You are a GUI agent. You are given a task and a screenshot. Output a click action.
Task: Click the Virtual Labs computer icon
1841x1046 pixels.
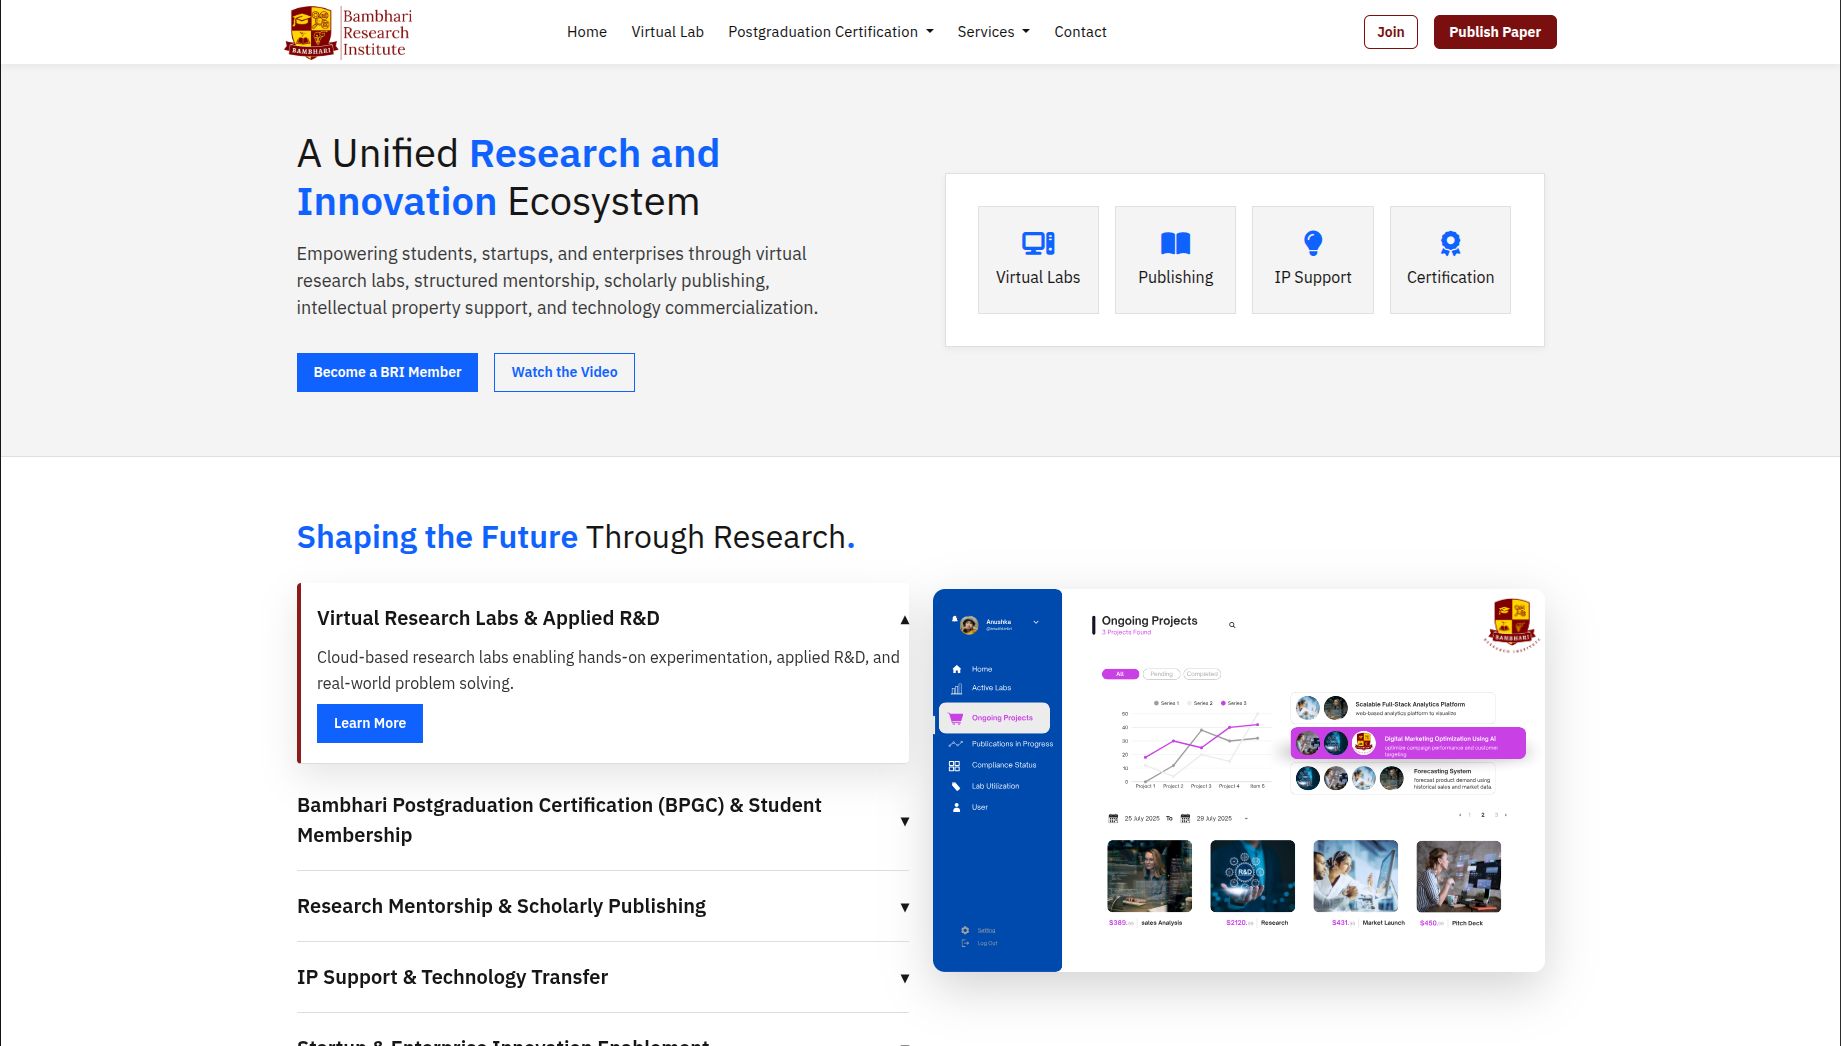click(1037, 243)
